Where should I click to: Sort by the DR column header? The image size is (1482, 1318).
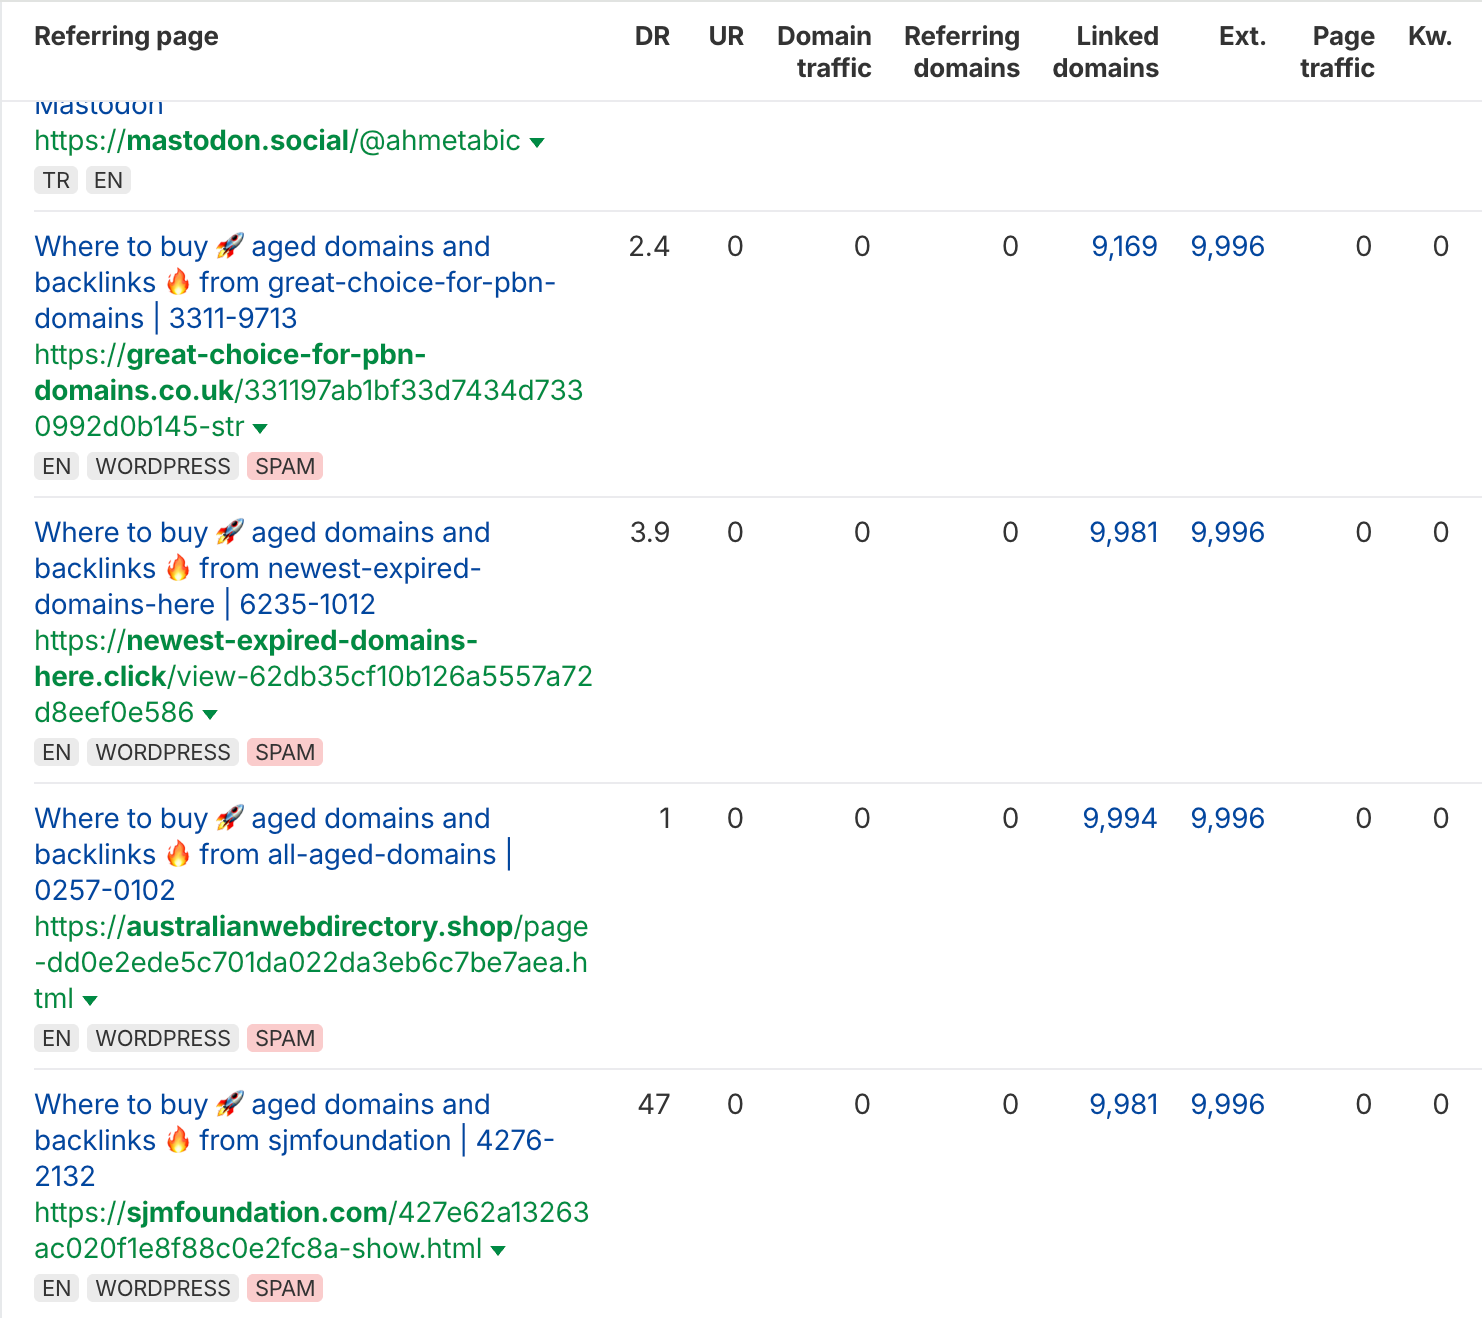coord(651,37)
